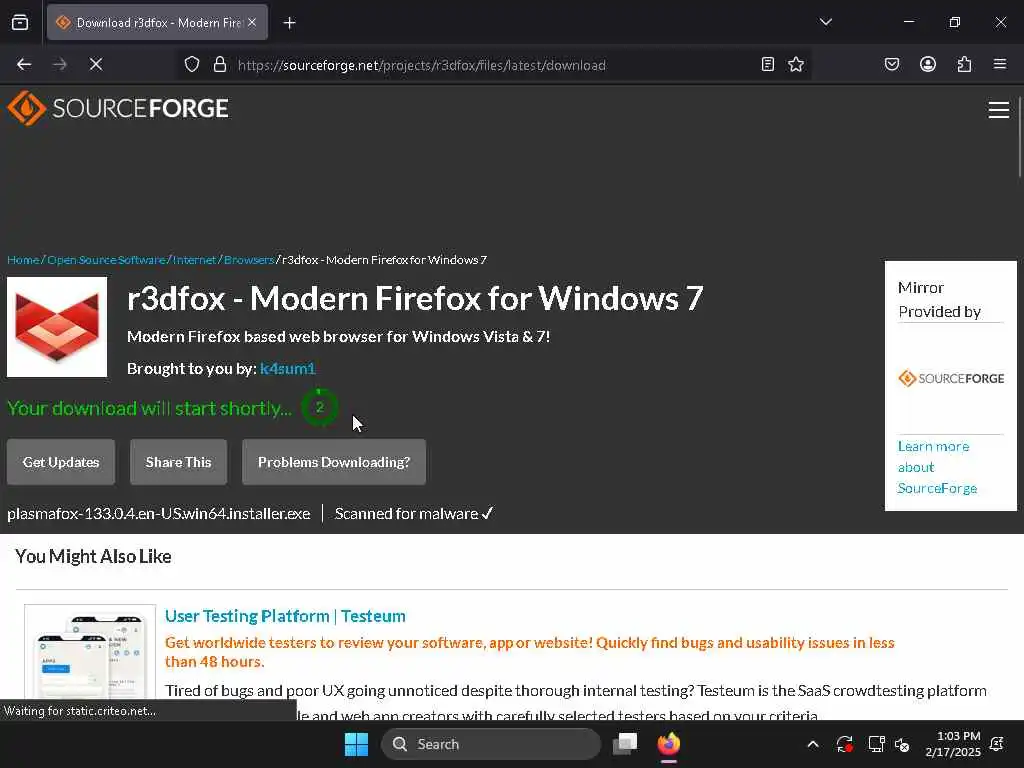Open the Internet breadcrumb link

[x=194, y=260]
